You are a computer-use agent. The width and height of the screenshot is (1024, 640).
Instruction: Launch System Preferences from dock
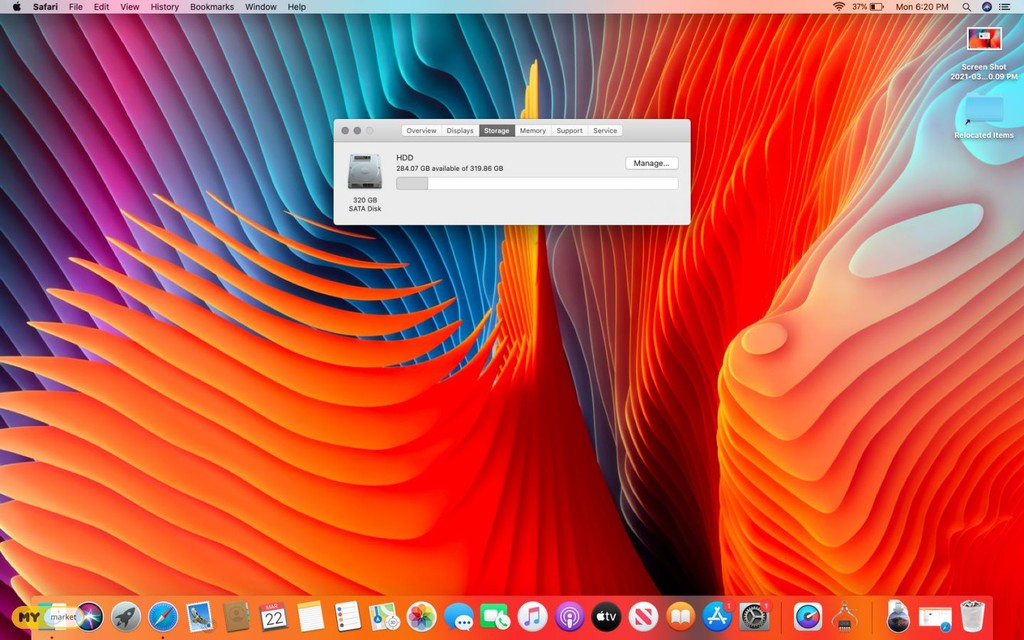click(754, 616)
